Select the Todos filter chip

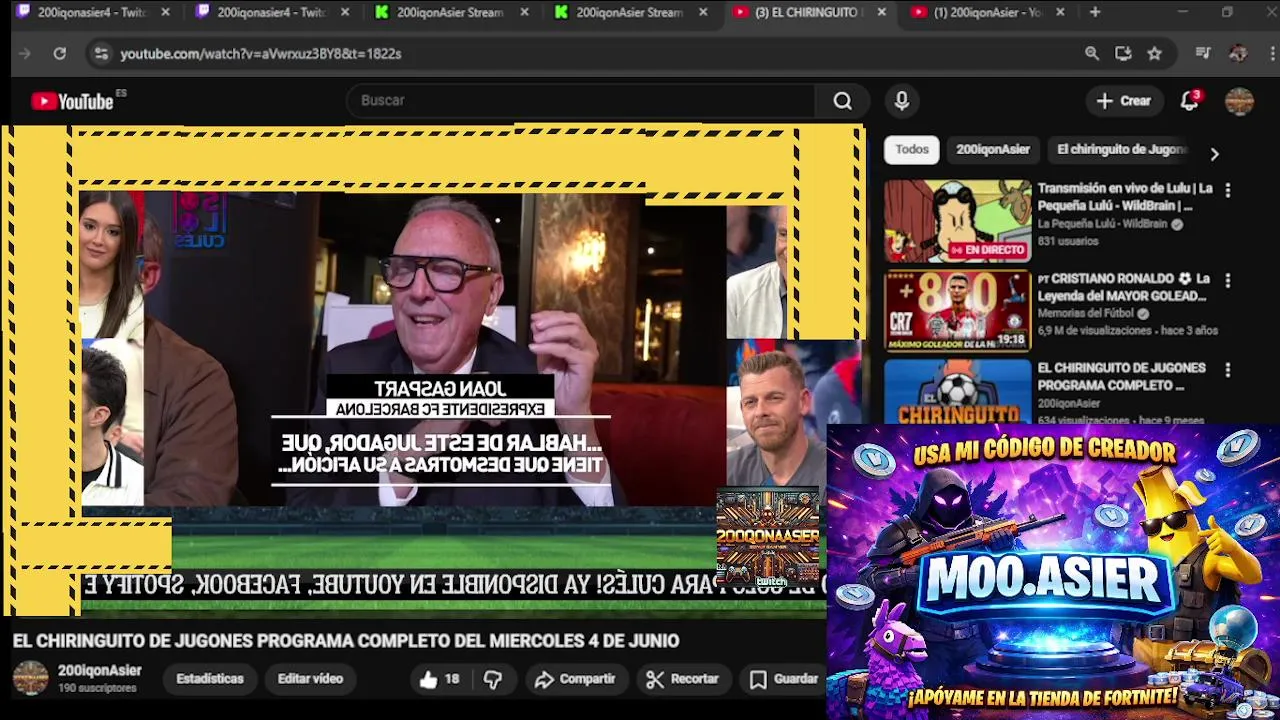coord(912,149)
